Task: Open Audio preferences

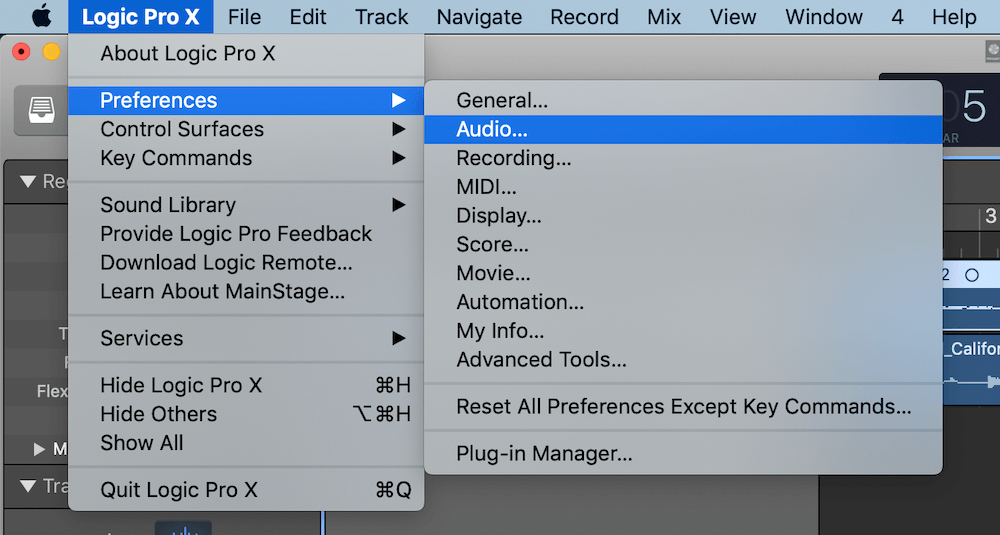Action: tap(491, 129)
